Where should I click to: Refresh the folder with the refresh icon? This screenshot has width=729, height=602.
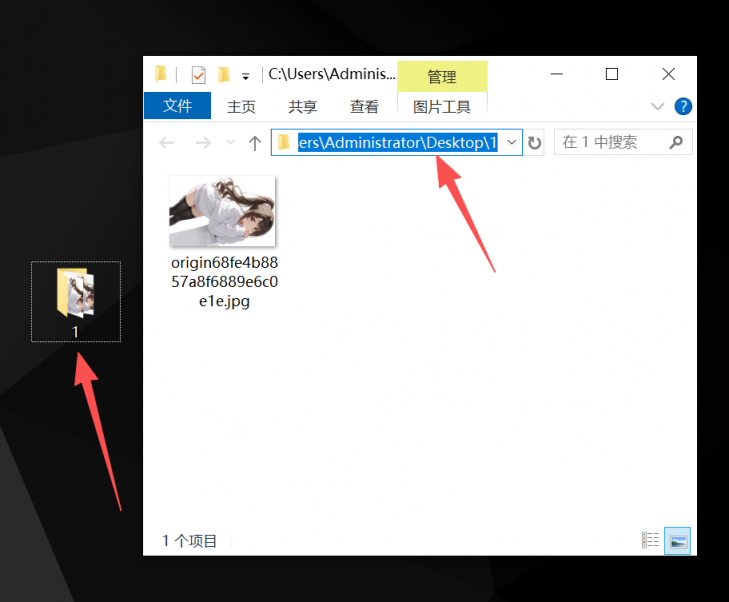[x=535, y=143]
